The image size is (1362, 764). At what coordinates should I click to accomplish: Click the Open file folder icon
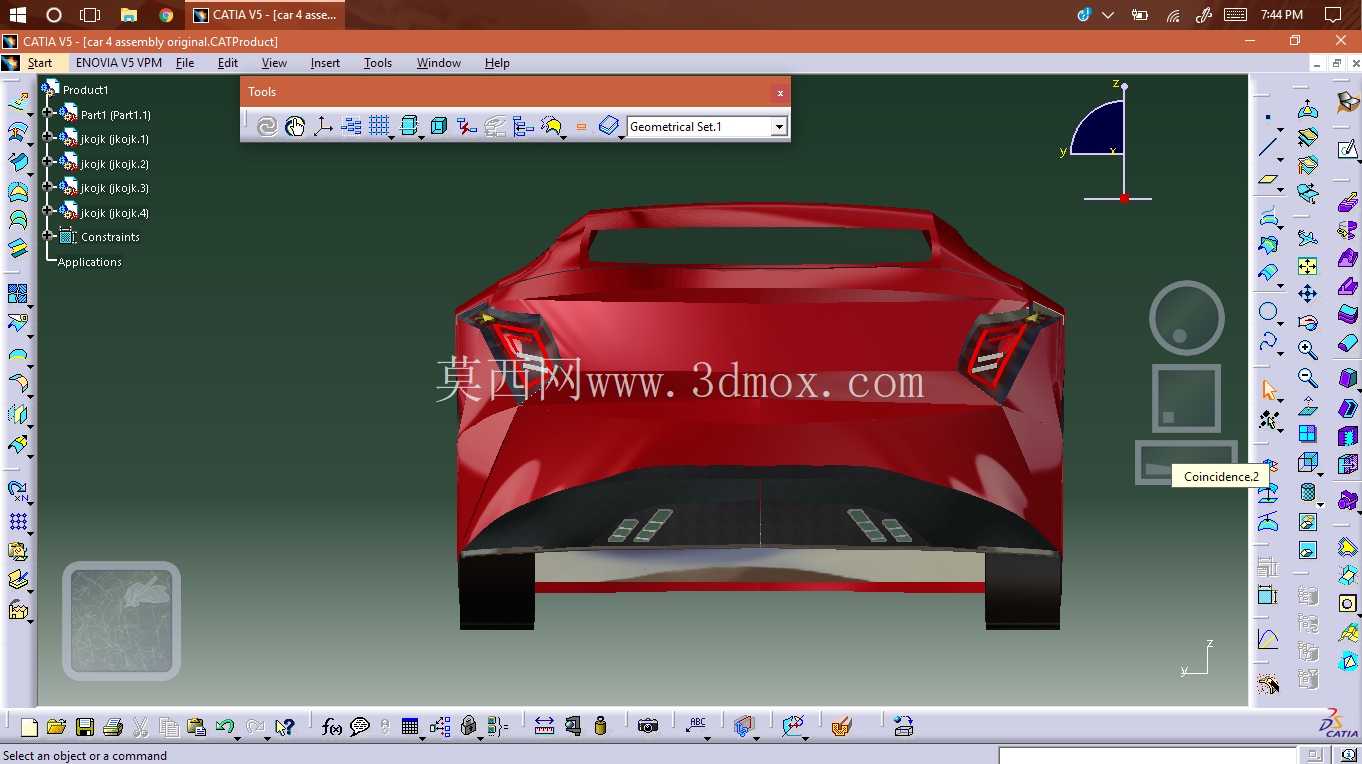(56, 727)
